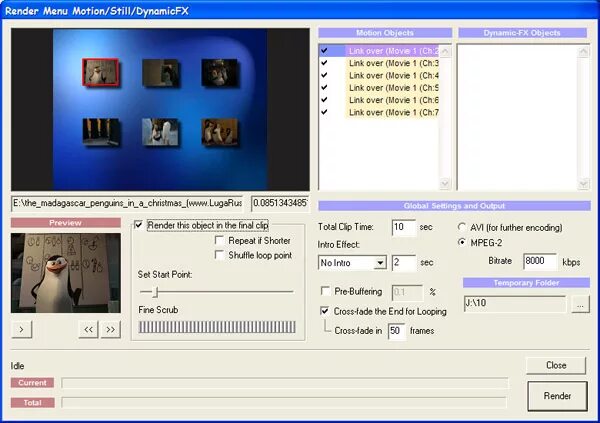Screen dimensions: 600x423
Task: Select the red-framed penguin menu thumbnail
Action: click(100, 72)
